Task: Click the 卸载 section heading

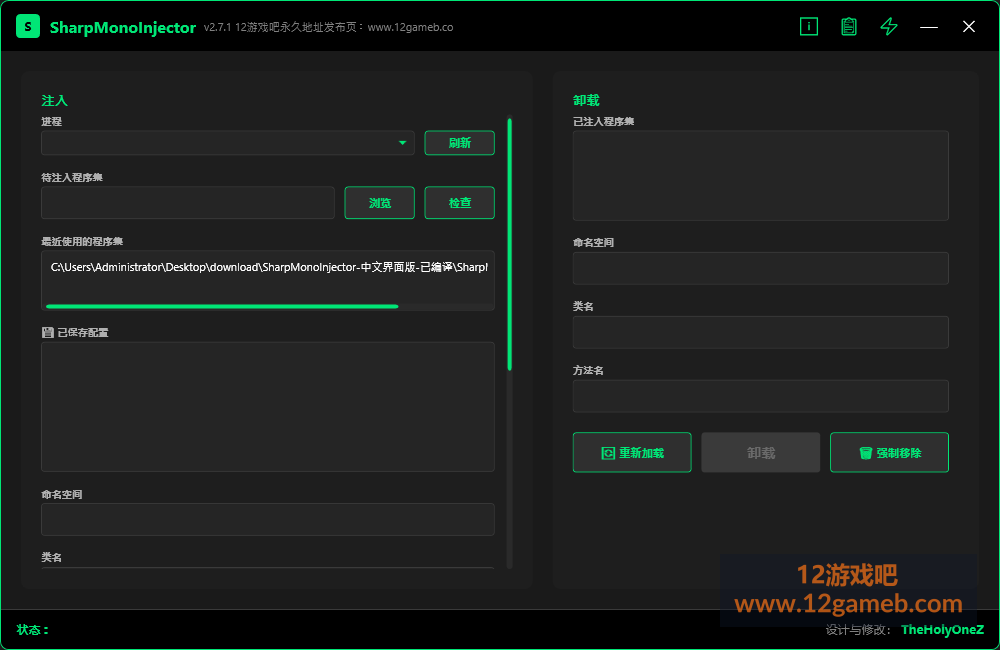Action: (x=586, y=100)
